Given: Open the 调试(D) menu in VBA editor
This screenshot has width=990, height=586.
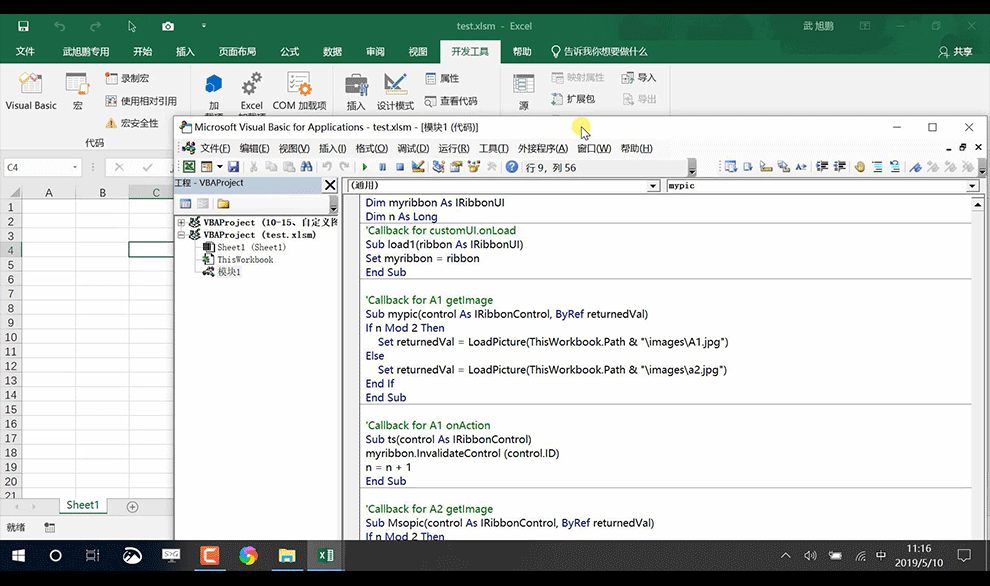Looking at the screenshot, I should 413,148.
